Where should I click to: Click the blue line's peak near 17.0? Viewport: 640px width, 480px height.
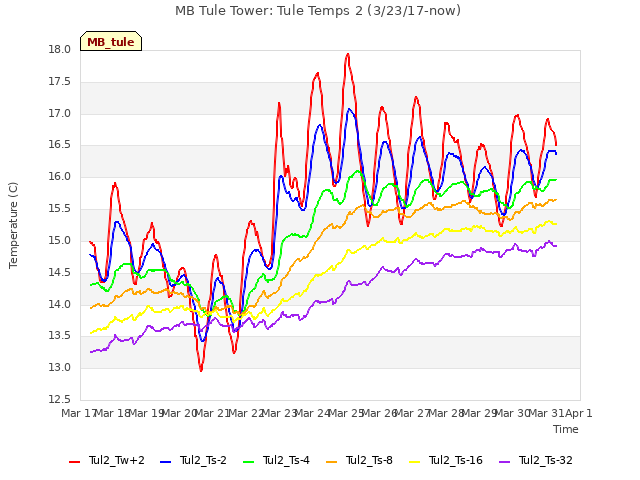click(349, 109)
